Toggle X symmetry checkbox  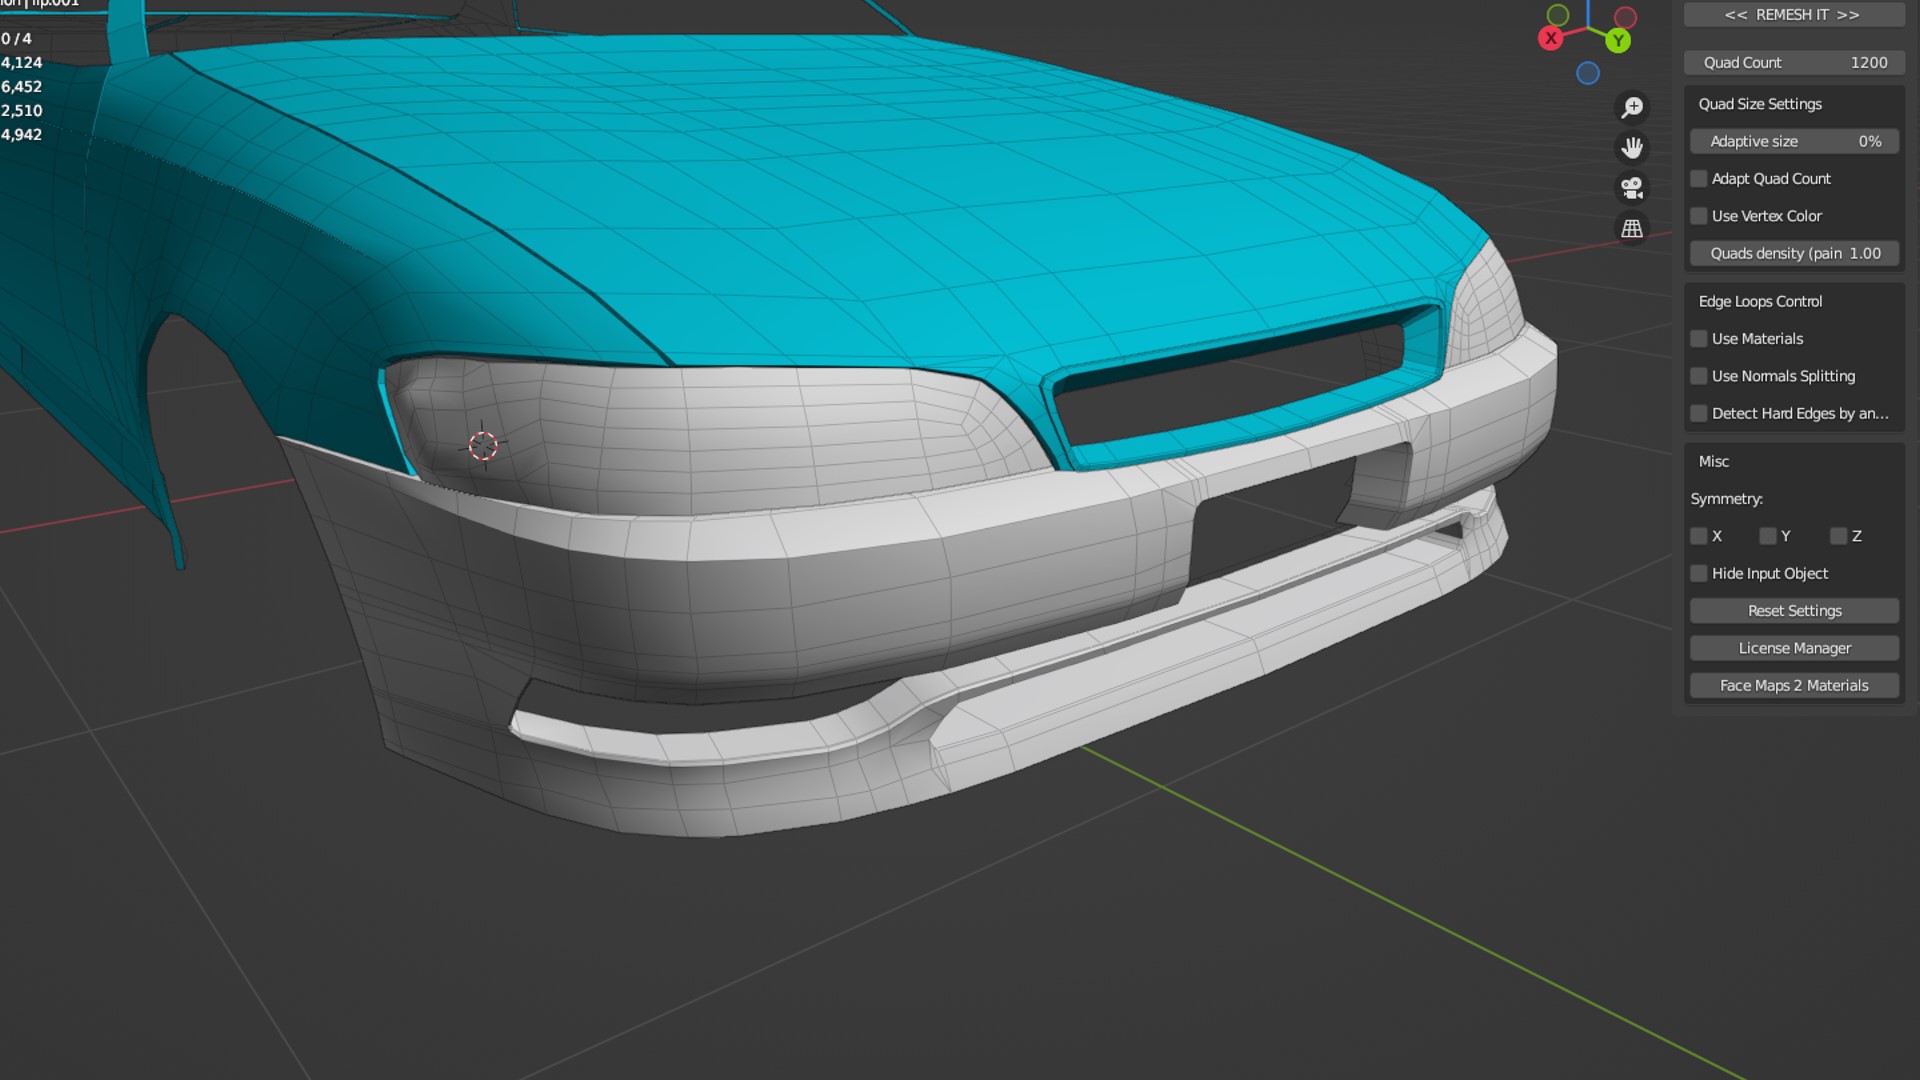point(1699,536)
